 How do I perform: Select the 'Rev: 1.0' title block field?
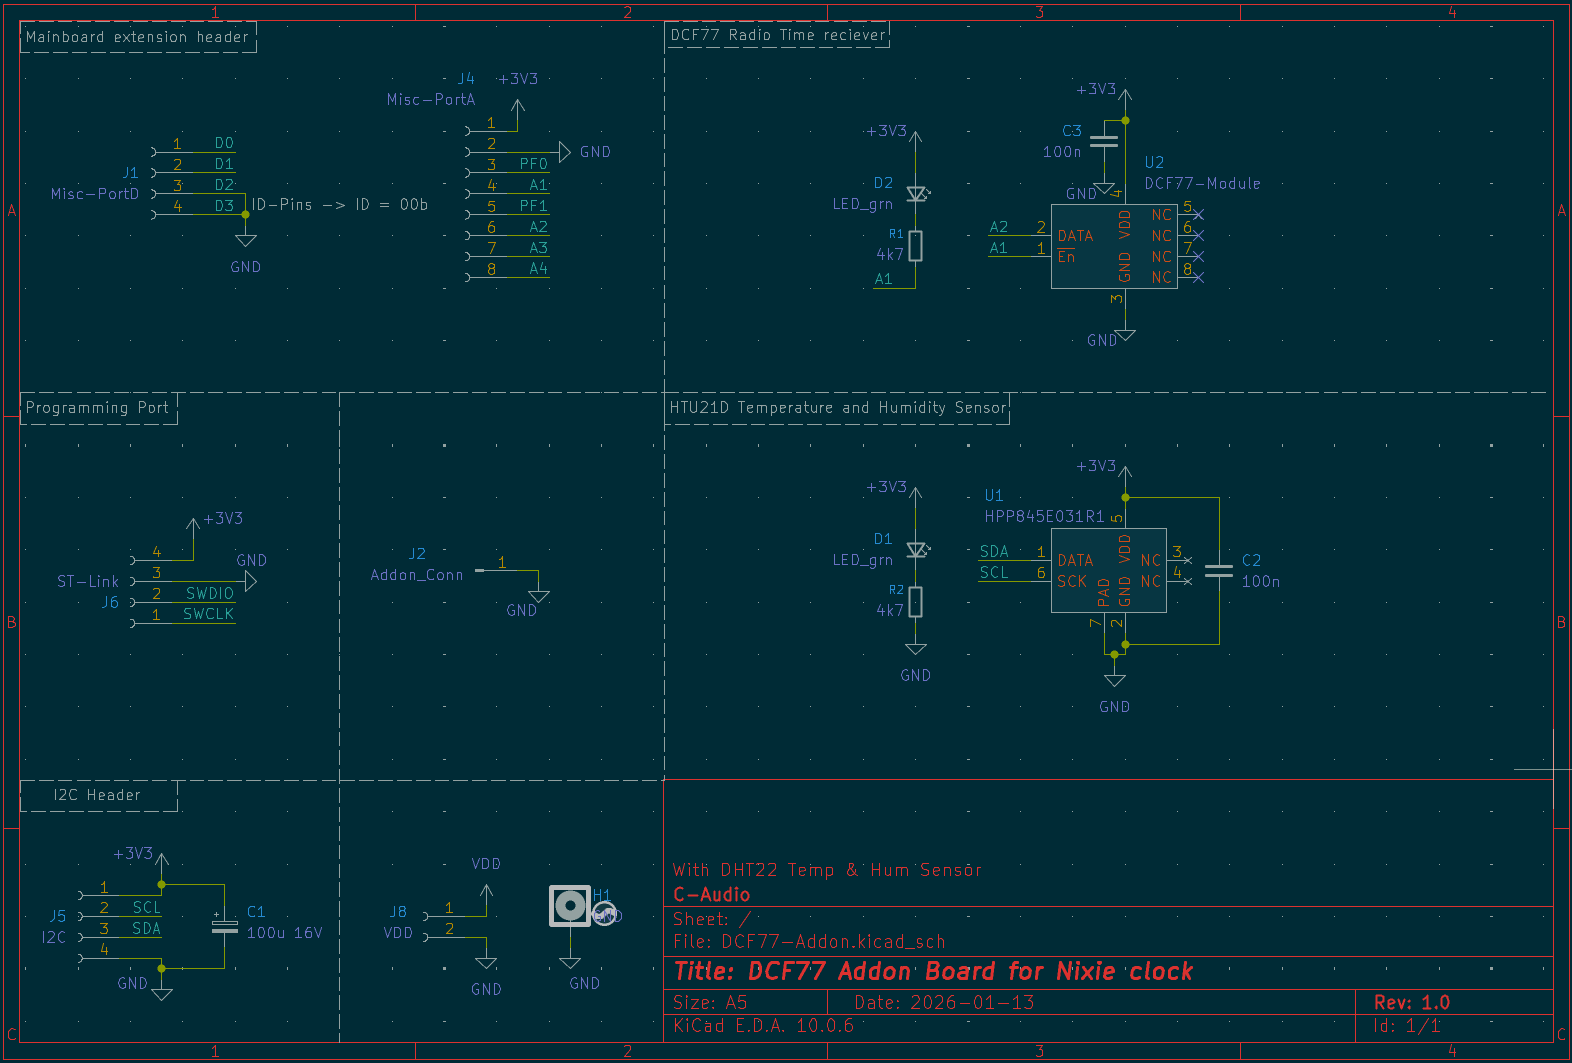(x=1412, y=1003)
